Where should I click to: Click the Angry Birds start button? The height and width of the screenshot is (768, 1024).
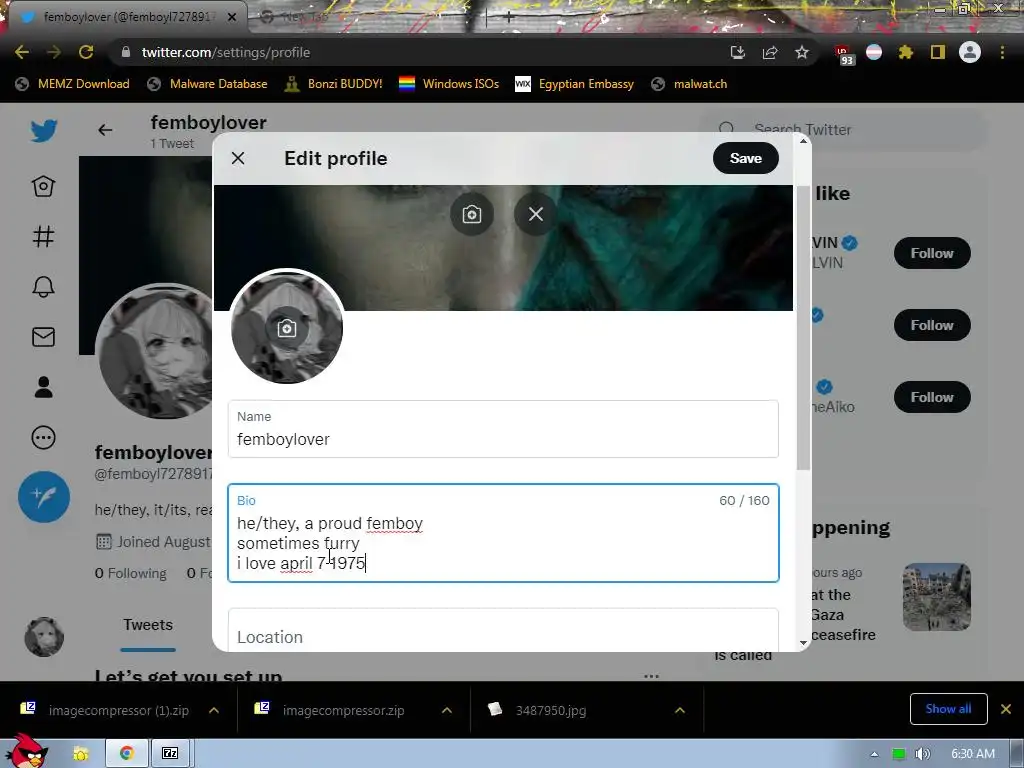27,751
